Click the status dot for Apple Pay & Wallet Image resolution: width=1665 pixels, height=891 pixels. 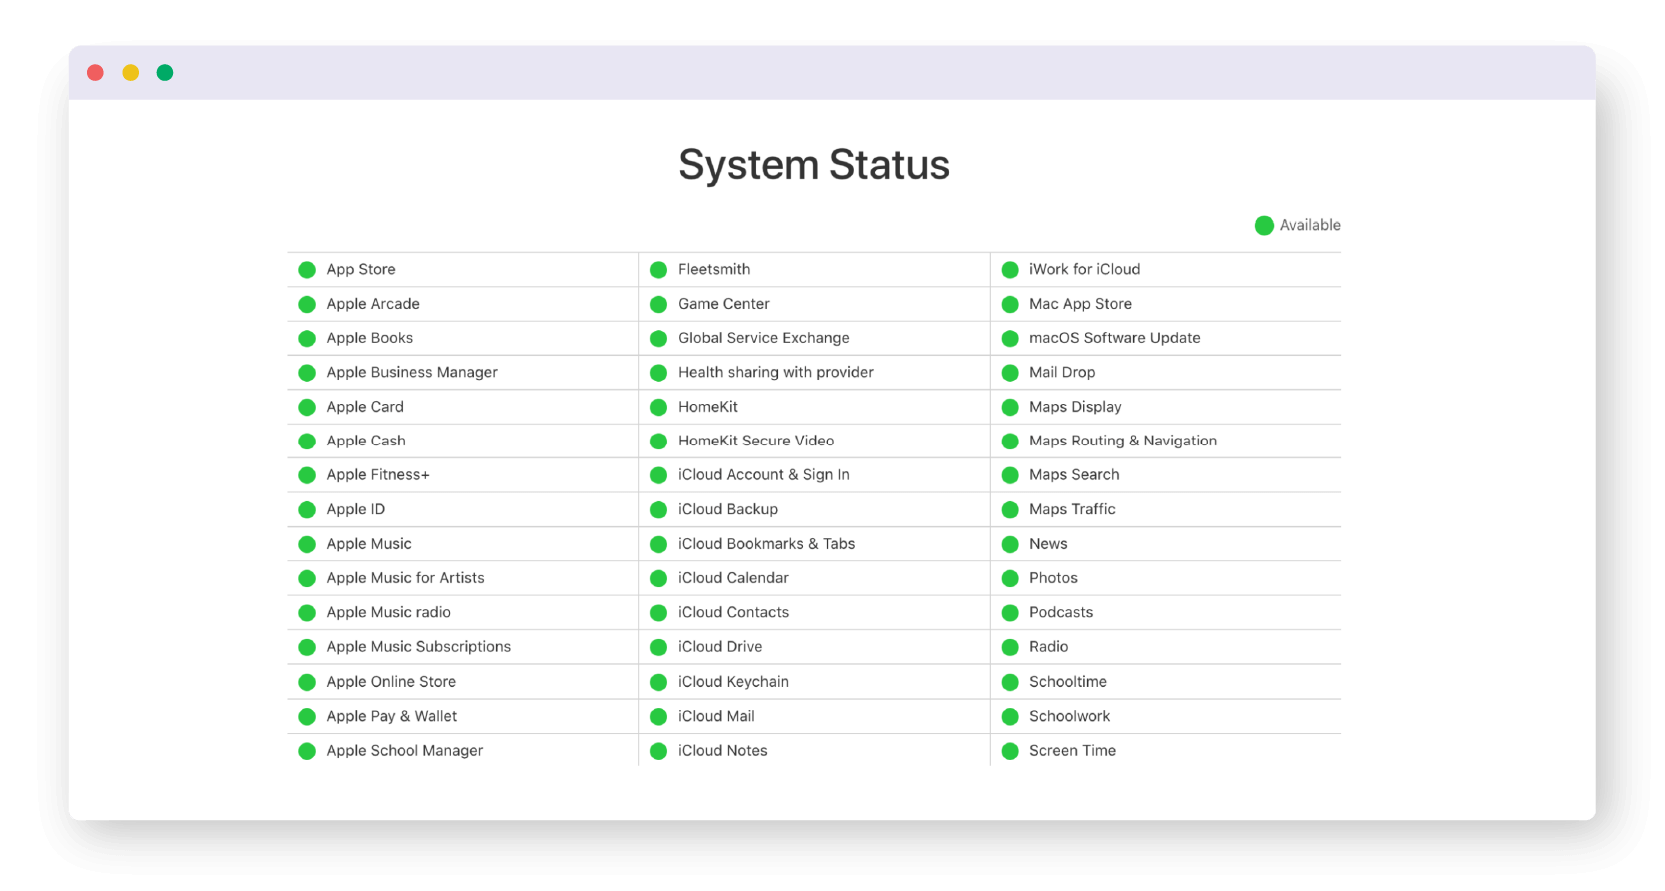(x=307, y=717)
